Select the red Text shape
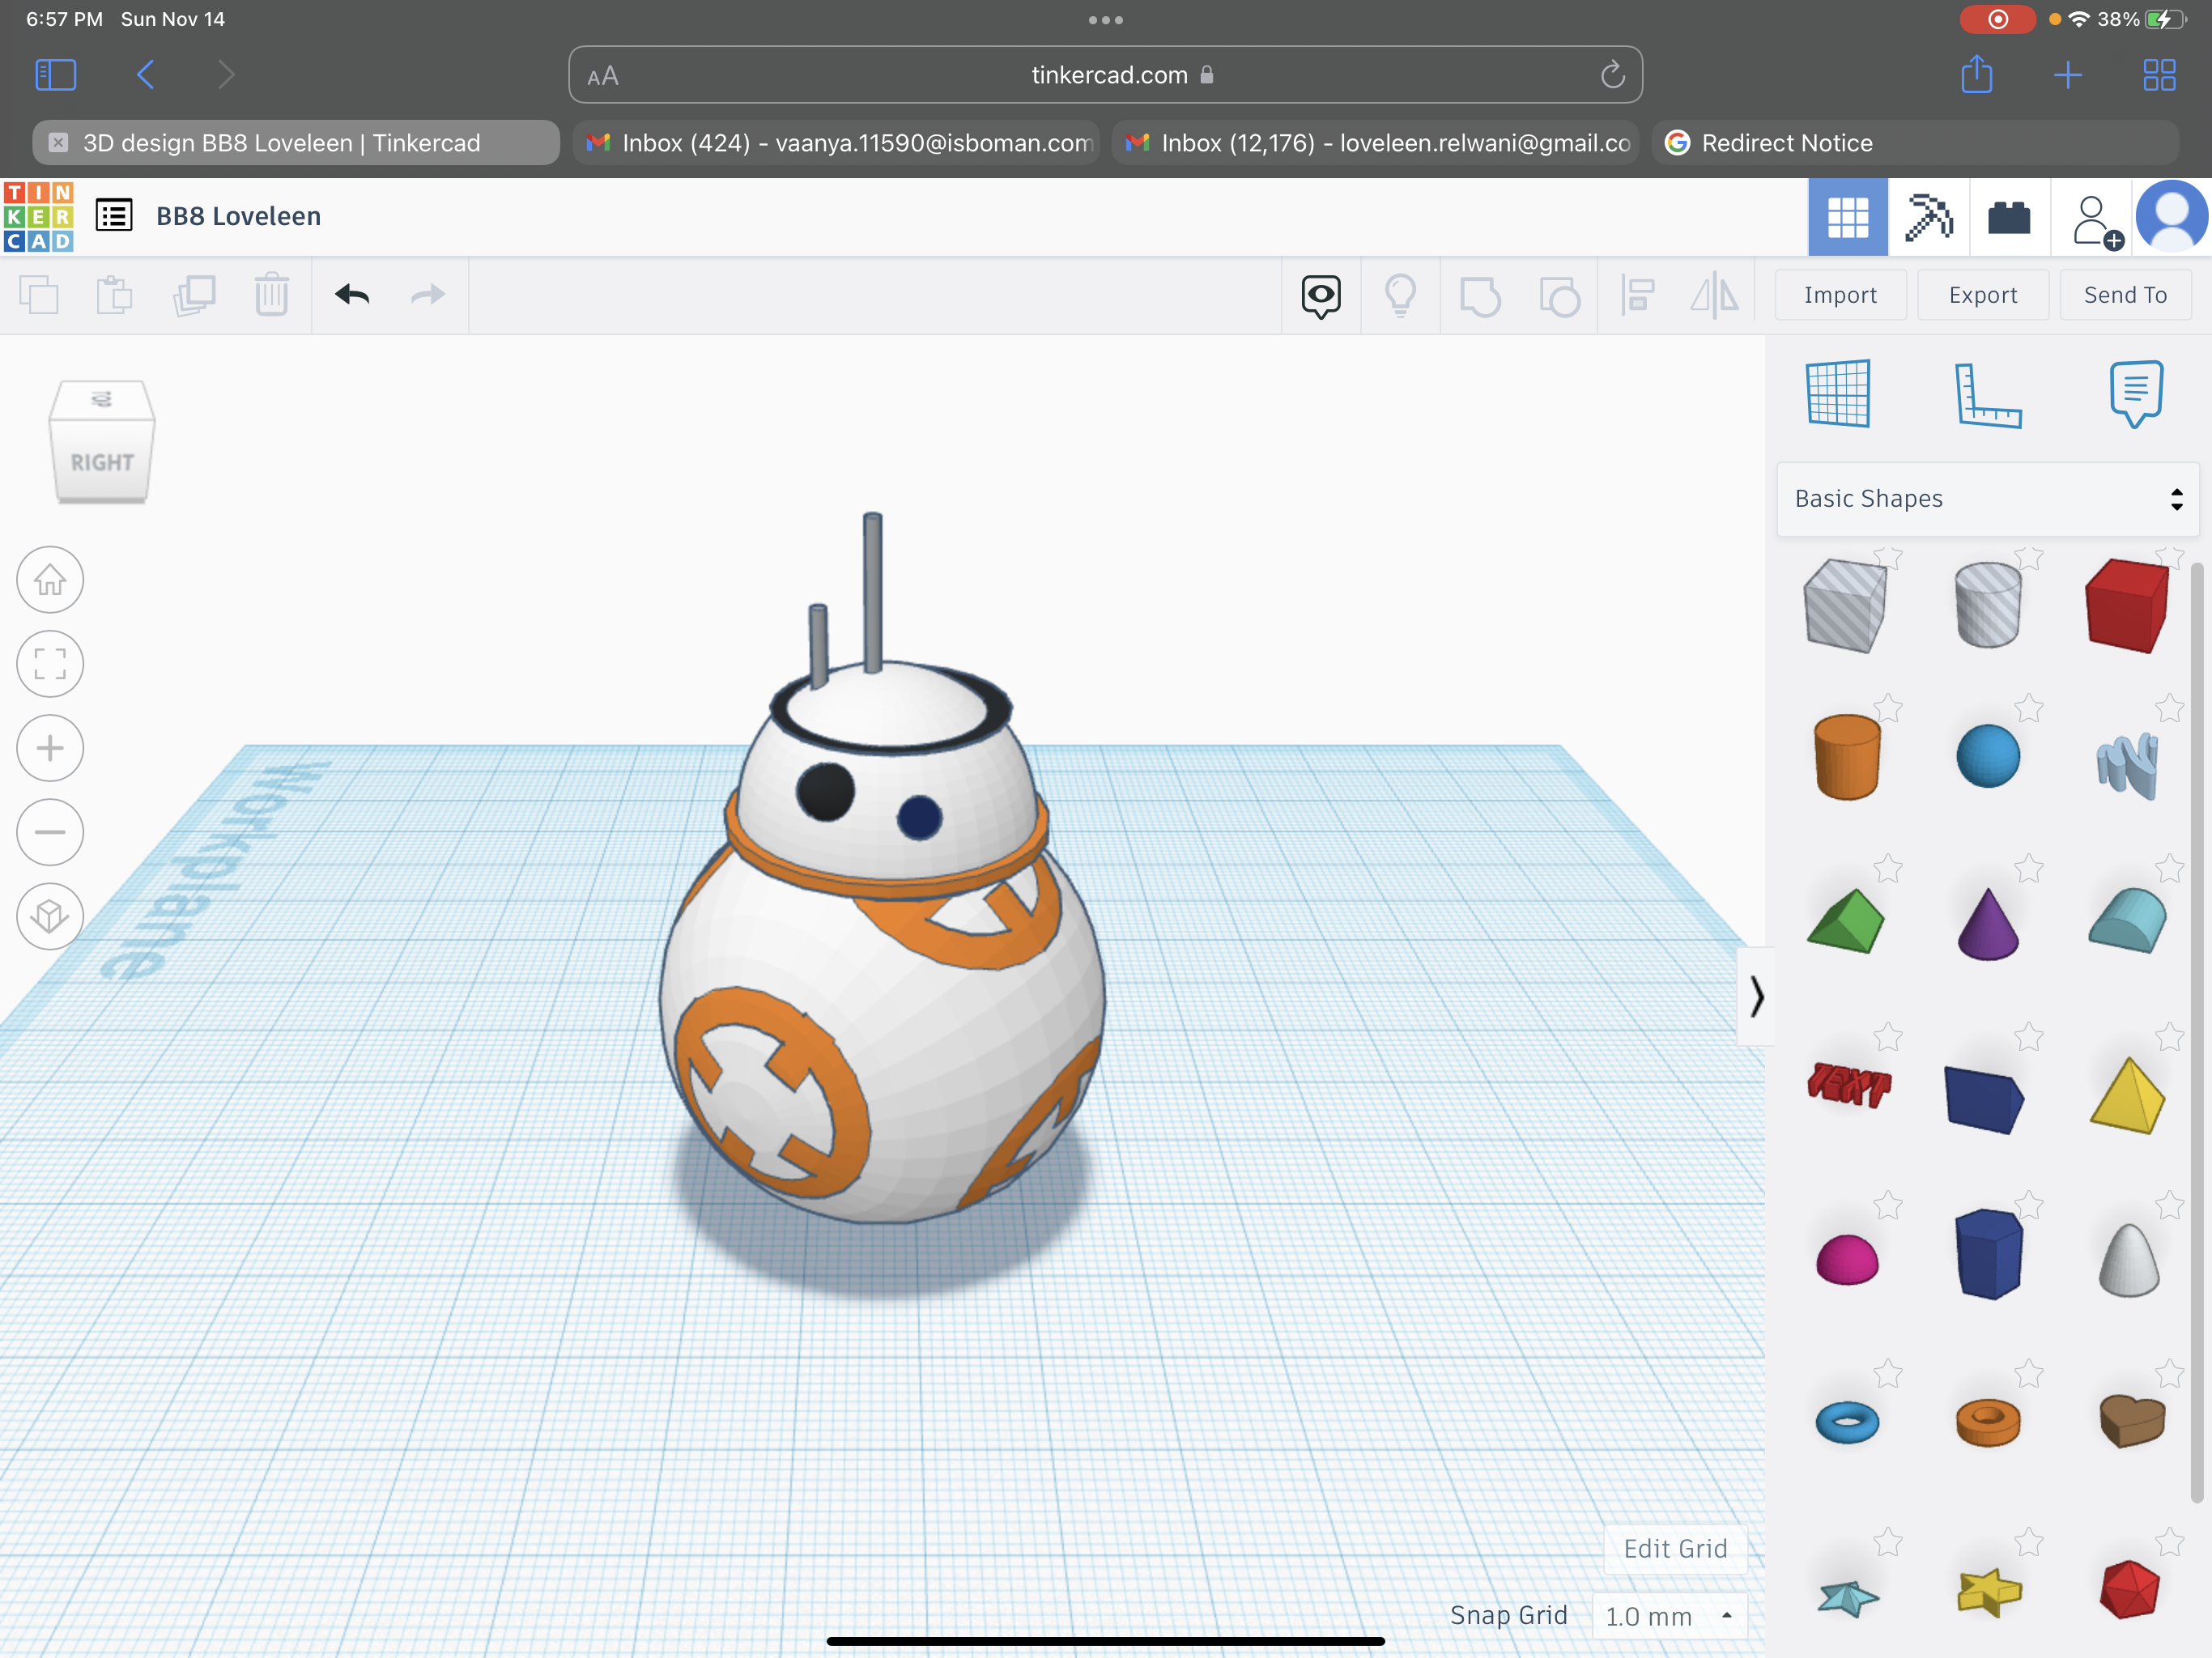 (x=1849, y=1085)
